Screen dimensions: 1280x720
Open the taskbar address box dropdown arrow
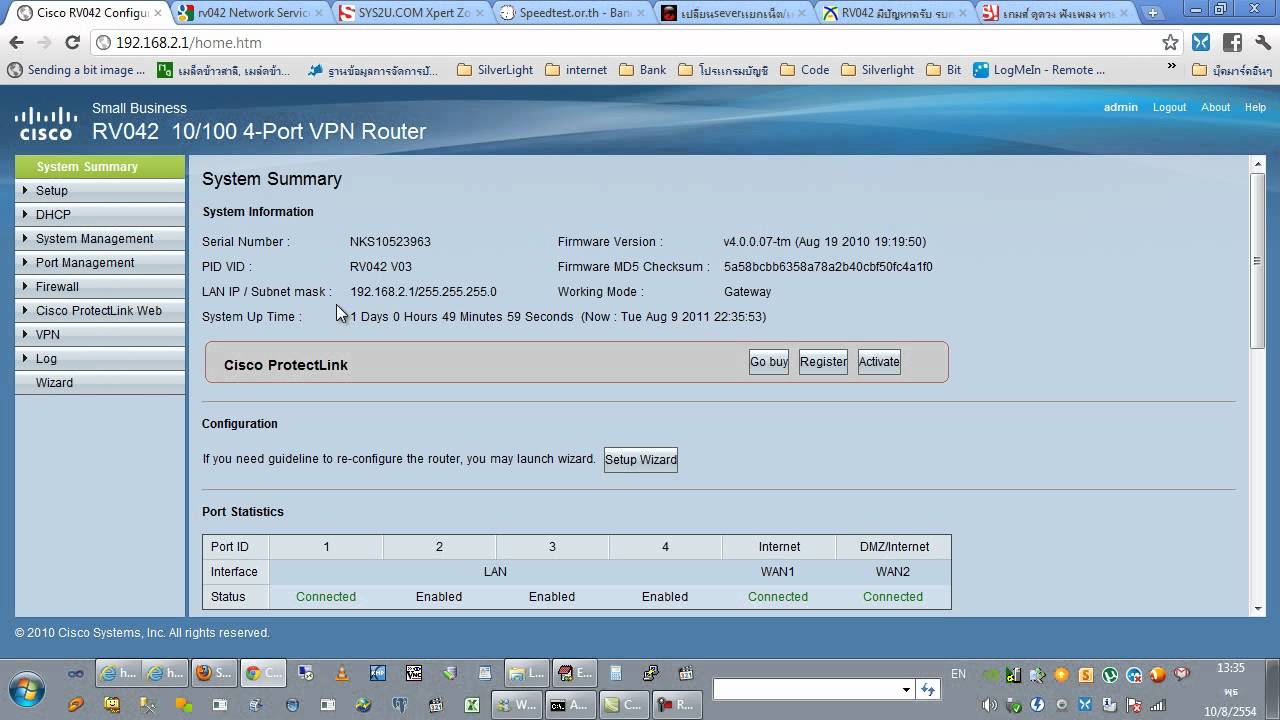(x=906, y=689)
